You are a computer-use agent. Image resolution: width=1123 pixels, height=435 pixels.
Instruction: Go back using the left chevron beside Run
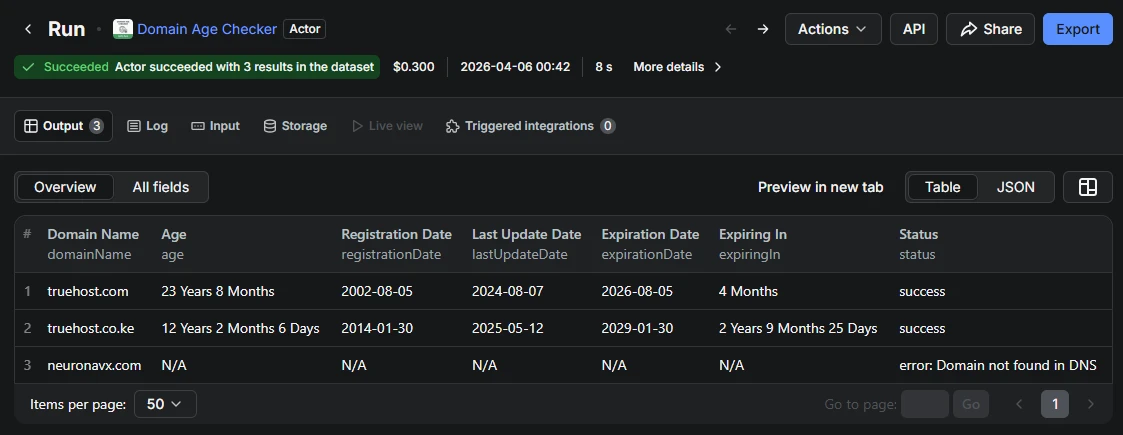point(28,29)
